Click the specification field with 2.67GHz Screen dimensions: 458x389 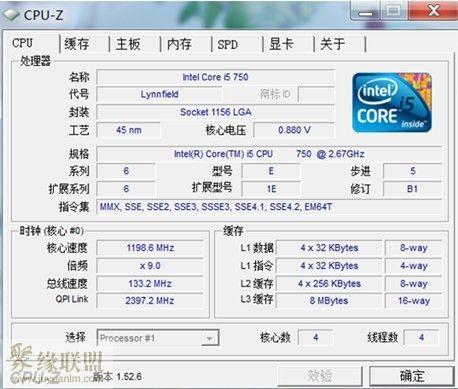click(269, 154)
